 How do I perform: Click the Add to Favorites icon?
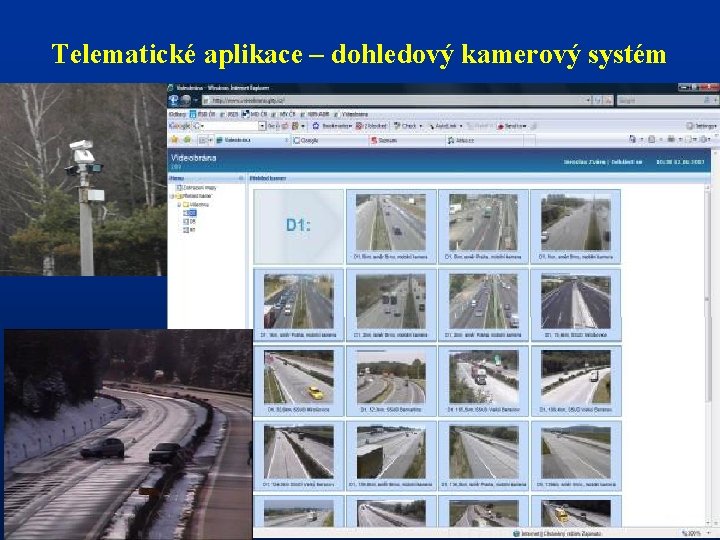click(x=187, y=140)
